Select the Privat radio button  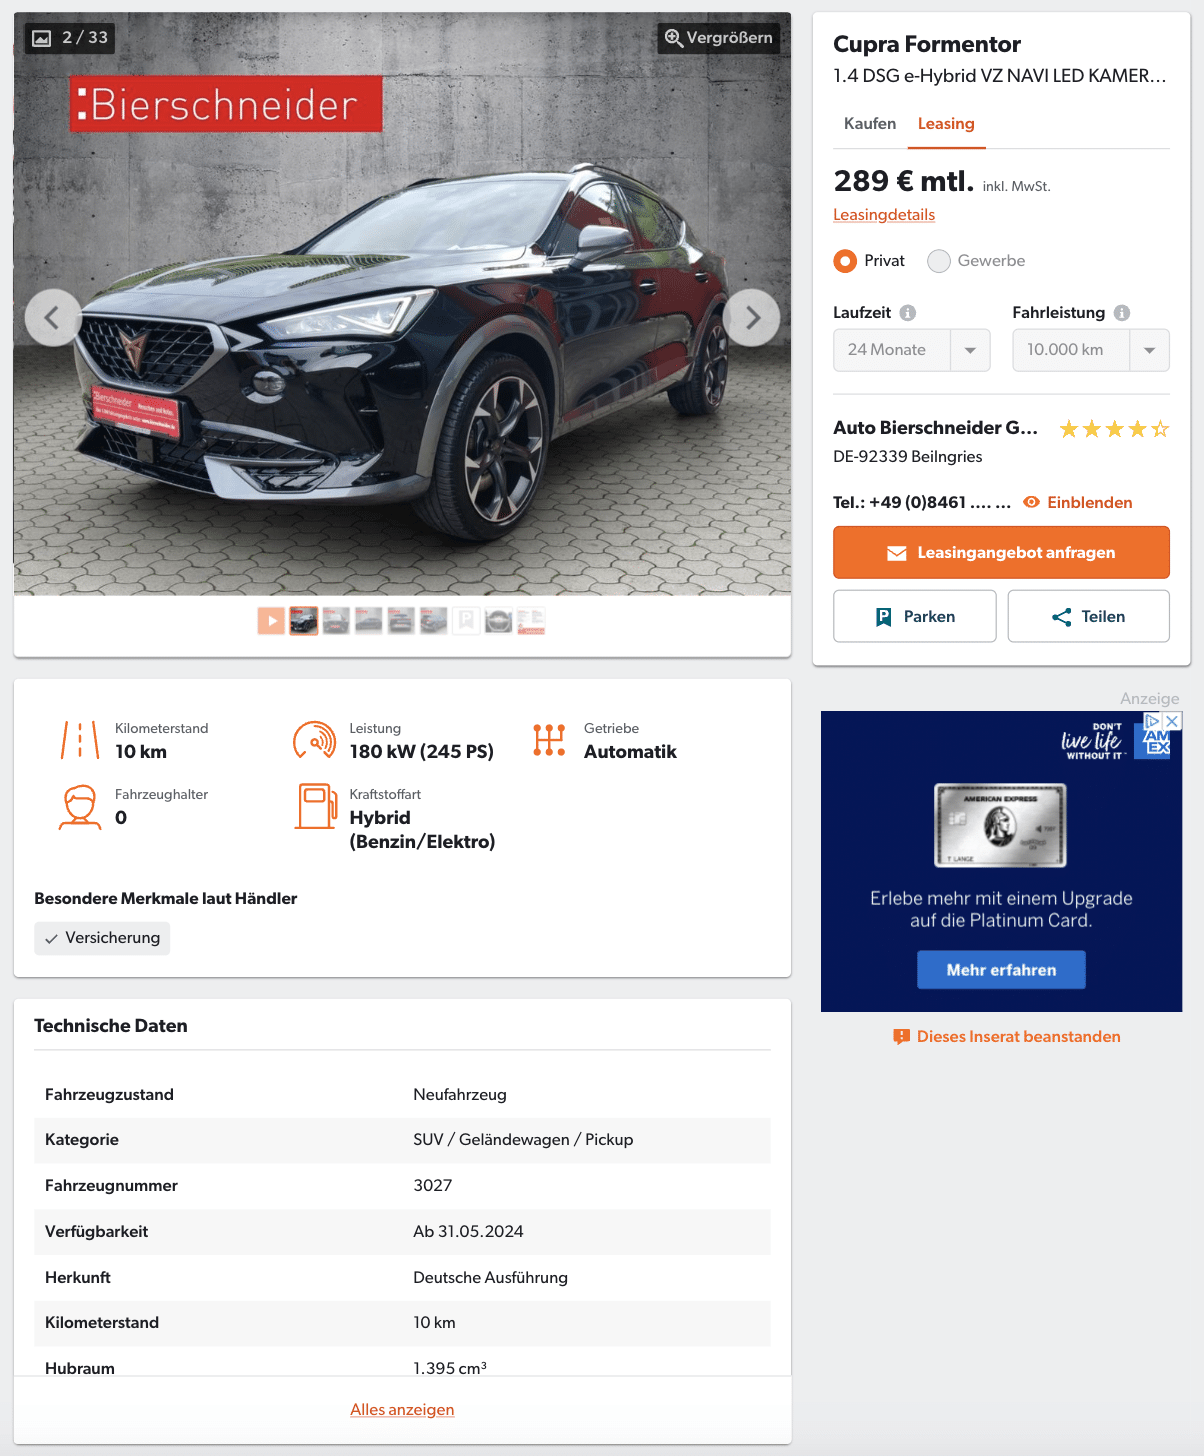(x=845, y=261)
